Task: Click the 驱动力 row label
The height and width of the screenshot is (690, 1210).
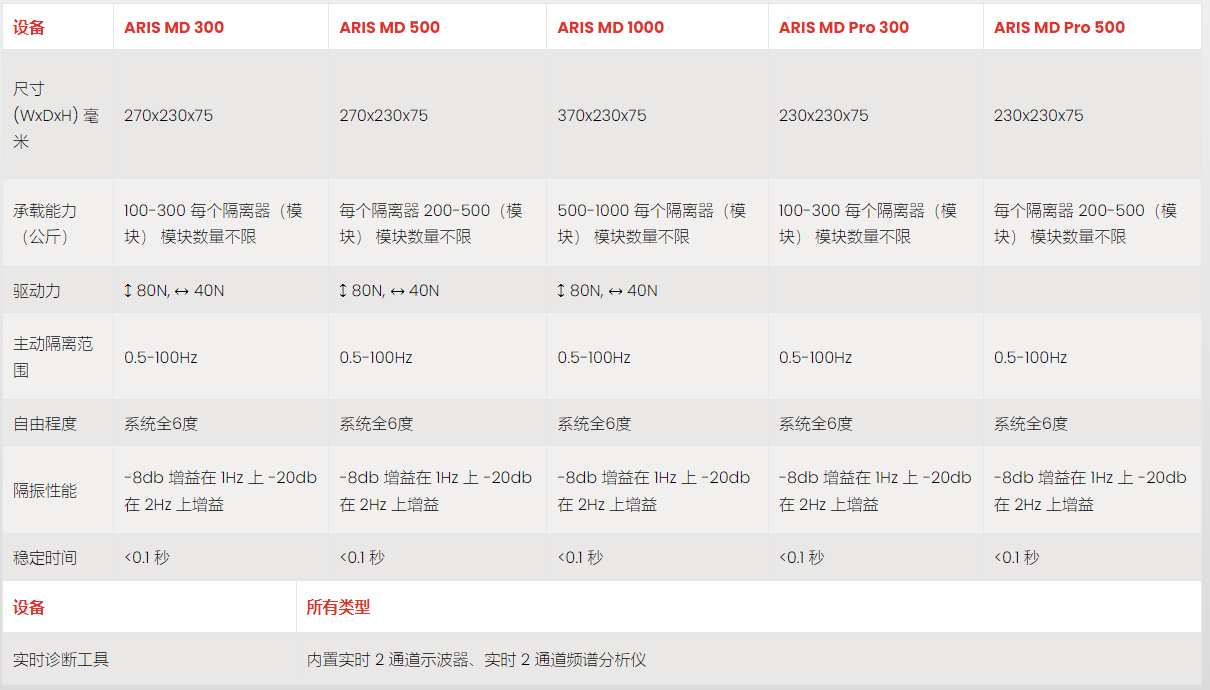Action: [37, 290]
